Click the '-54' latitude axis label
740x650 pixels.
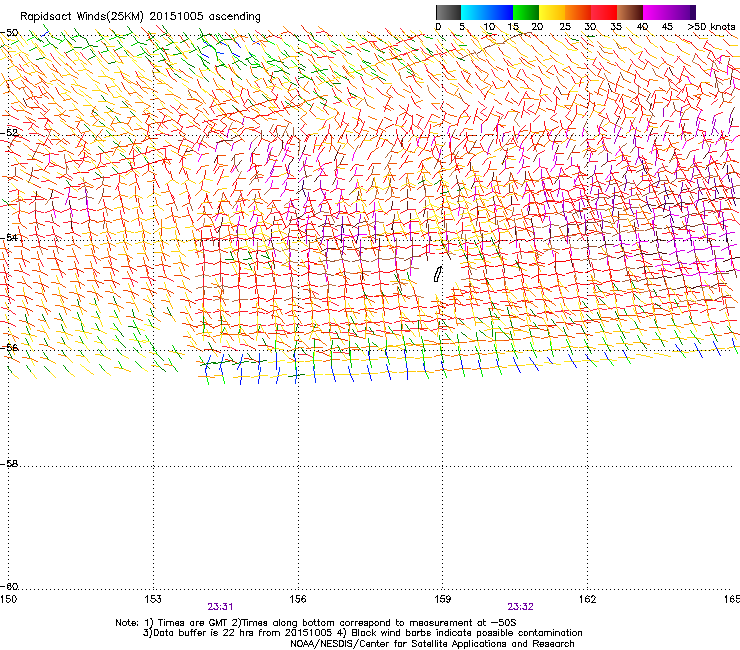tap(9, 237)
